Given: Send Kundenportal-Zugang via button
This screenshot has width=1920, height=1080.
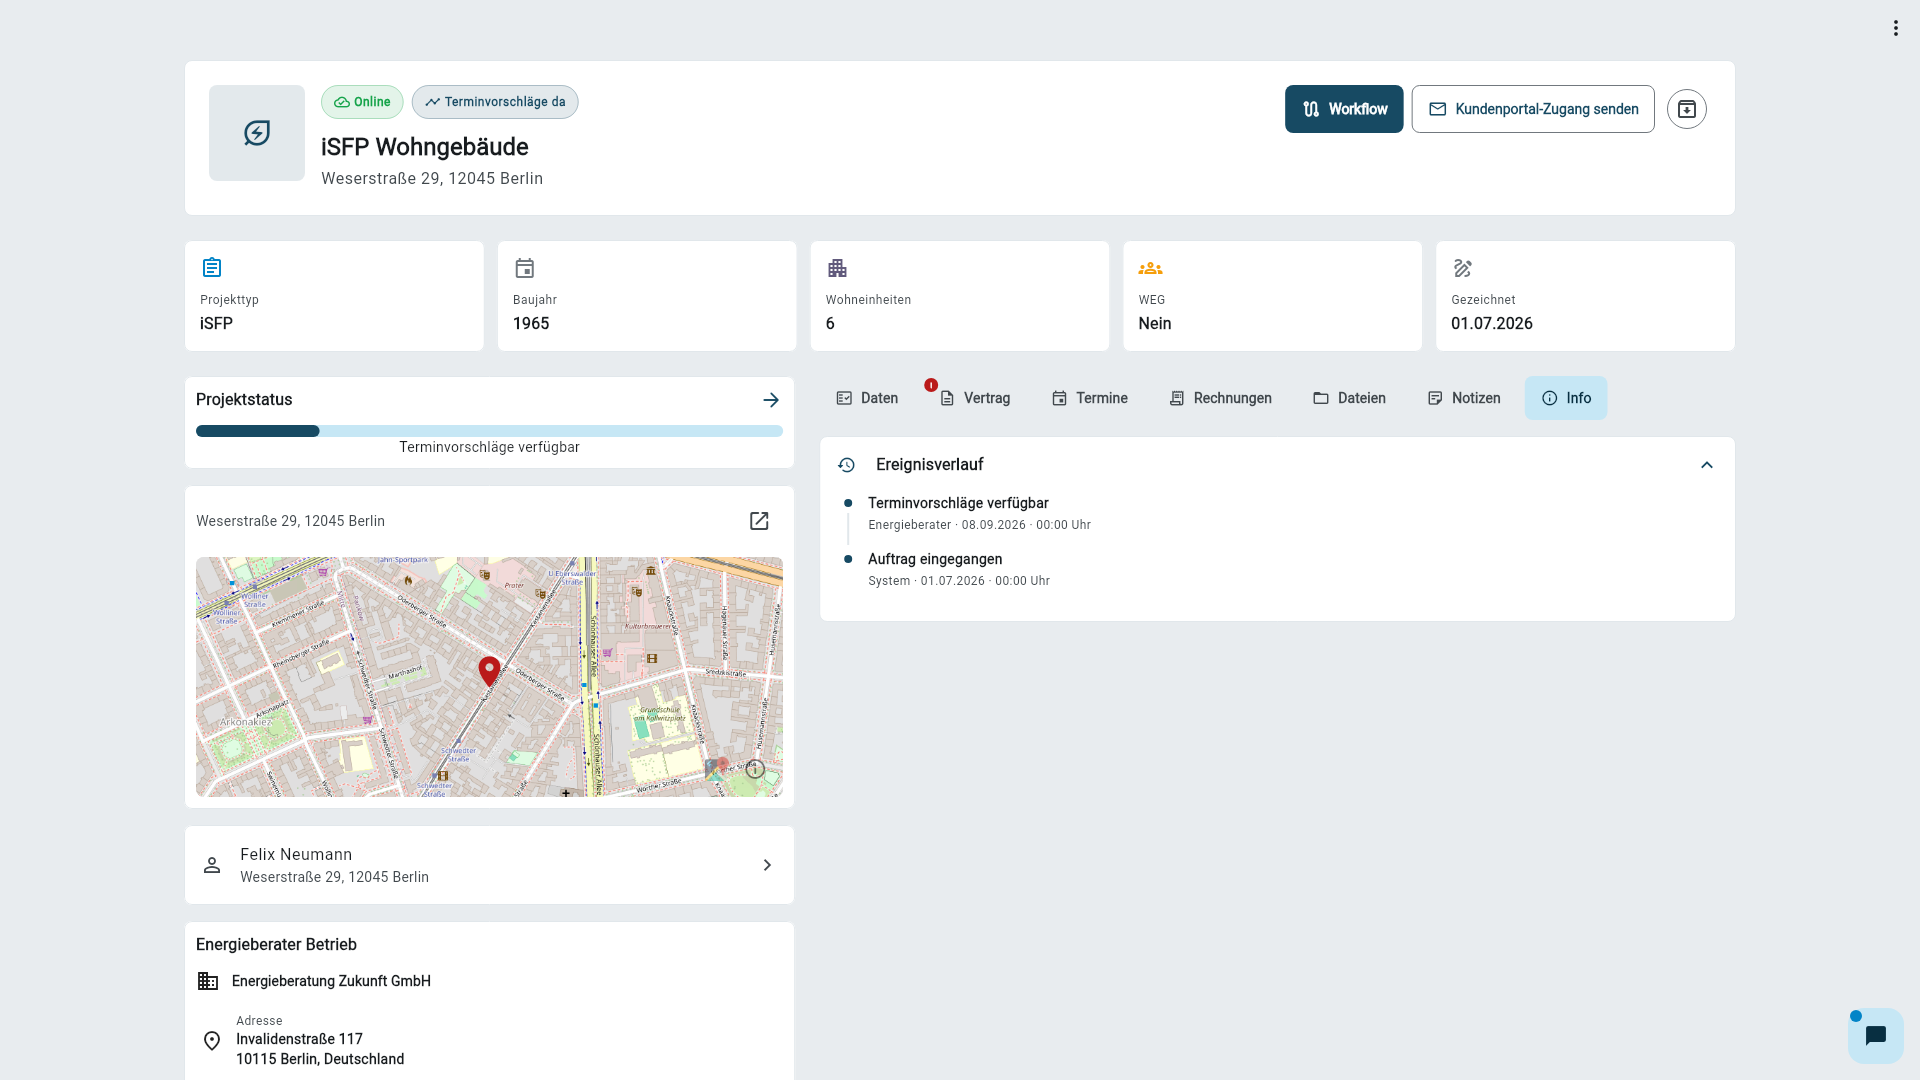Looking at the screenshot, I should point(1533,109).
